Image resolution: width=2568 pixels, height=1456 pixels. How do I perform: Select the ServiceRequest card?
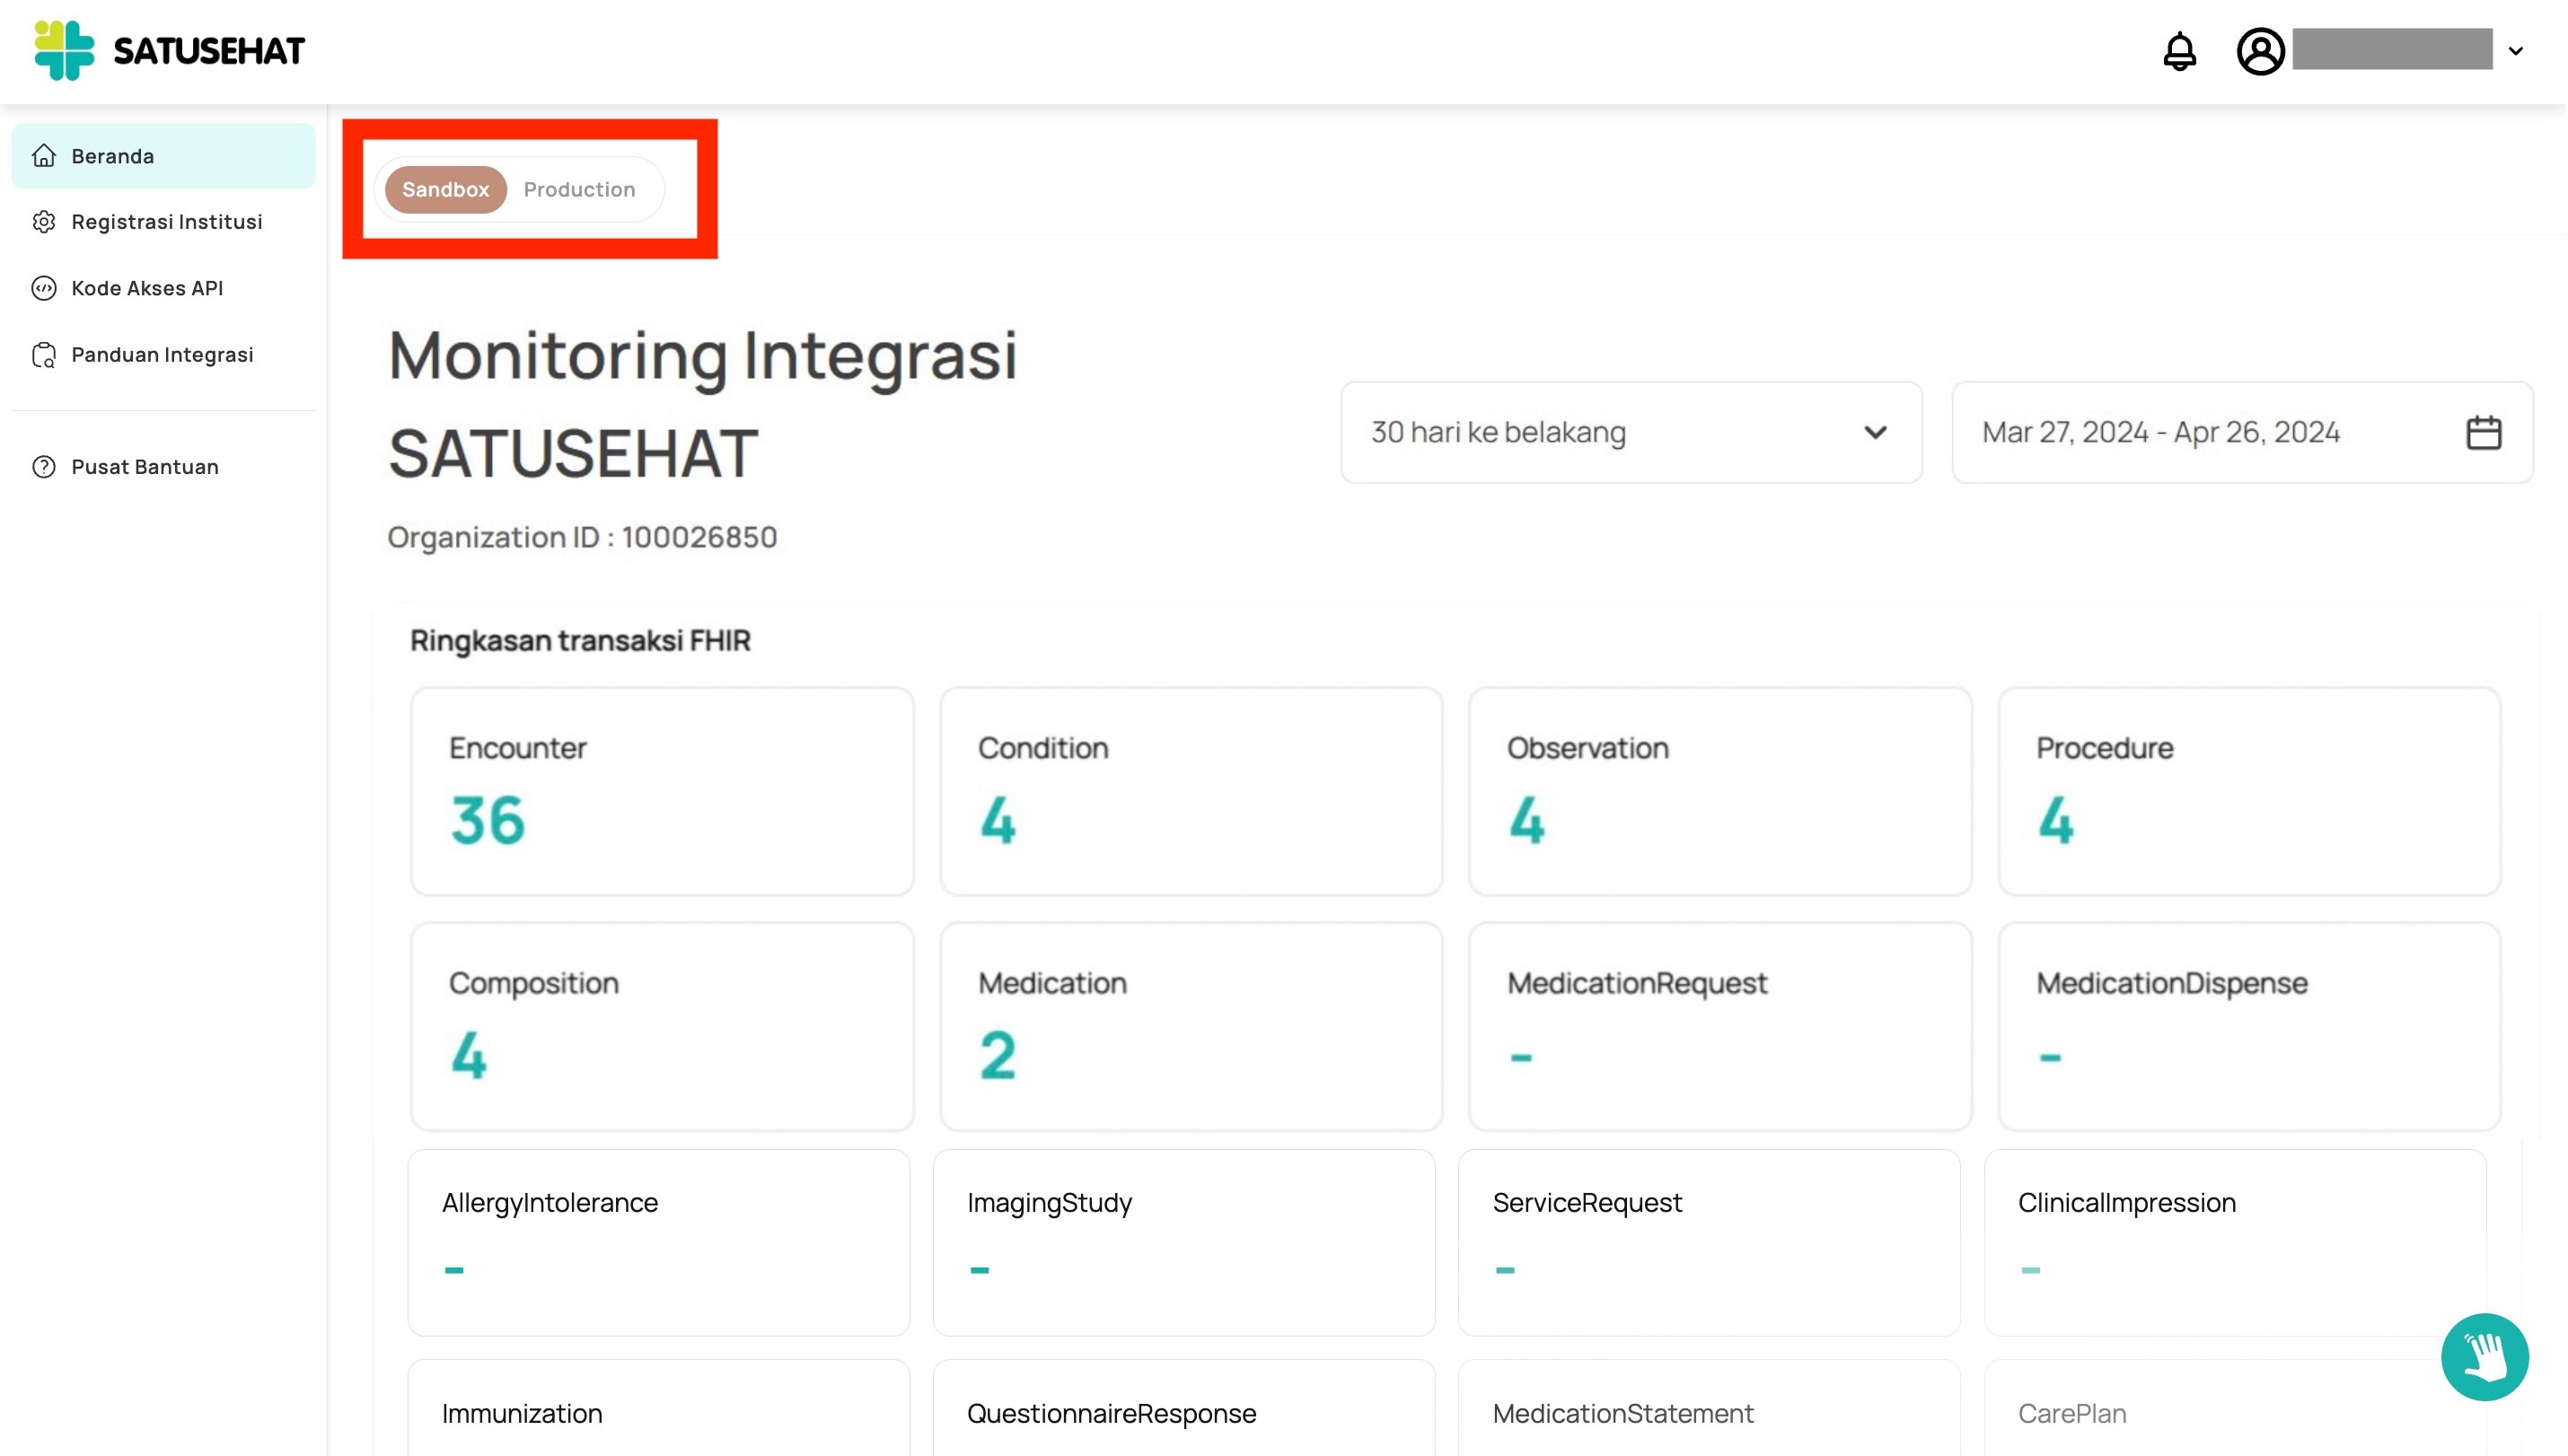tap(1709, 1243)
